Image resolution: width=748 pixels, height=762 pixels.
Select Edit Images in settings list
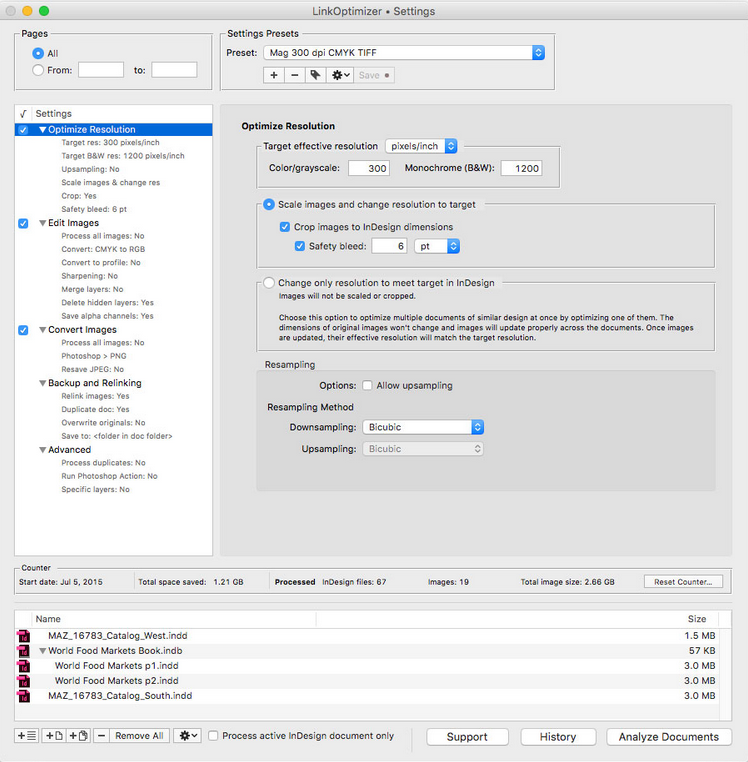coord(73,223)
